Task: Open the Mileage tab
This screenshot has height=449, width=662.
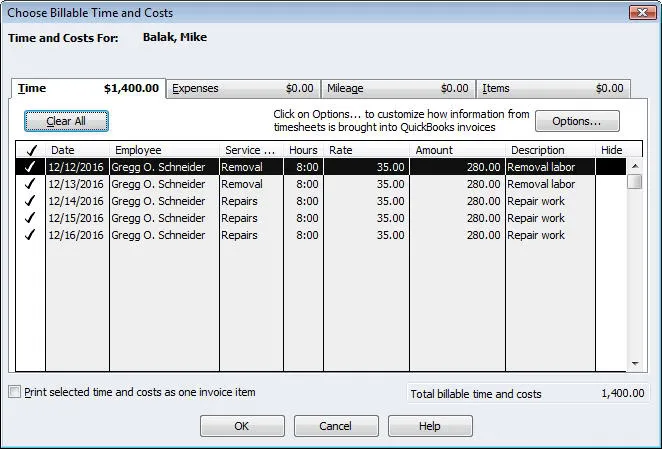Action: pyautogui.click(x=398, y=89)
